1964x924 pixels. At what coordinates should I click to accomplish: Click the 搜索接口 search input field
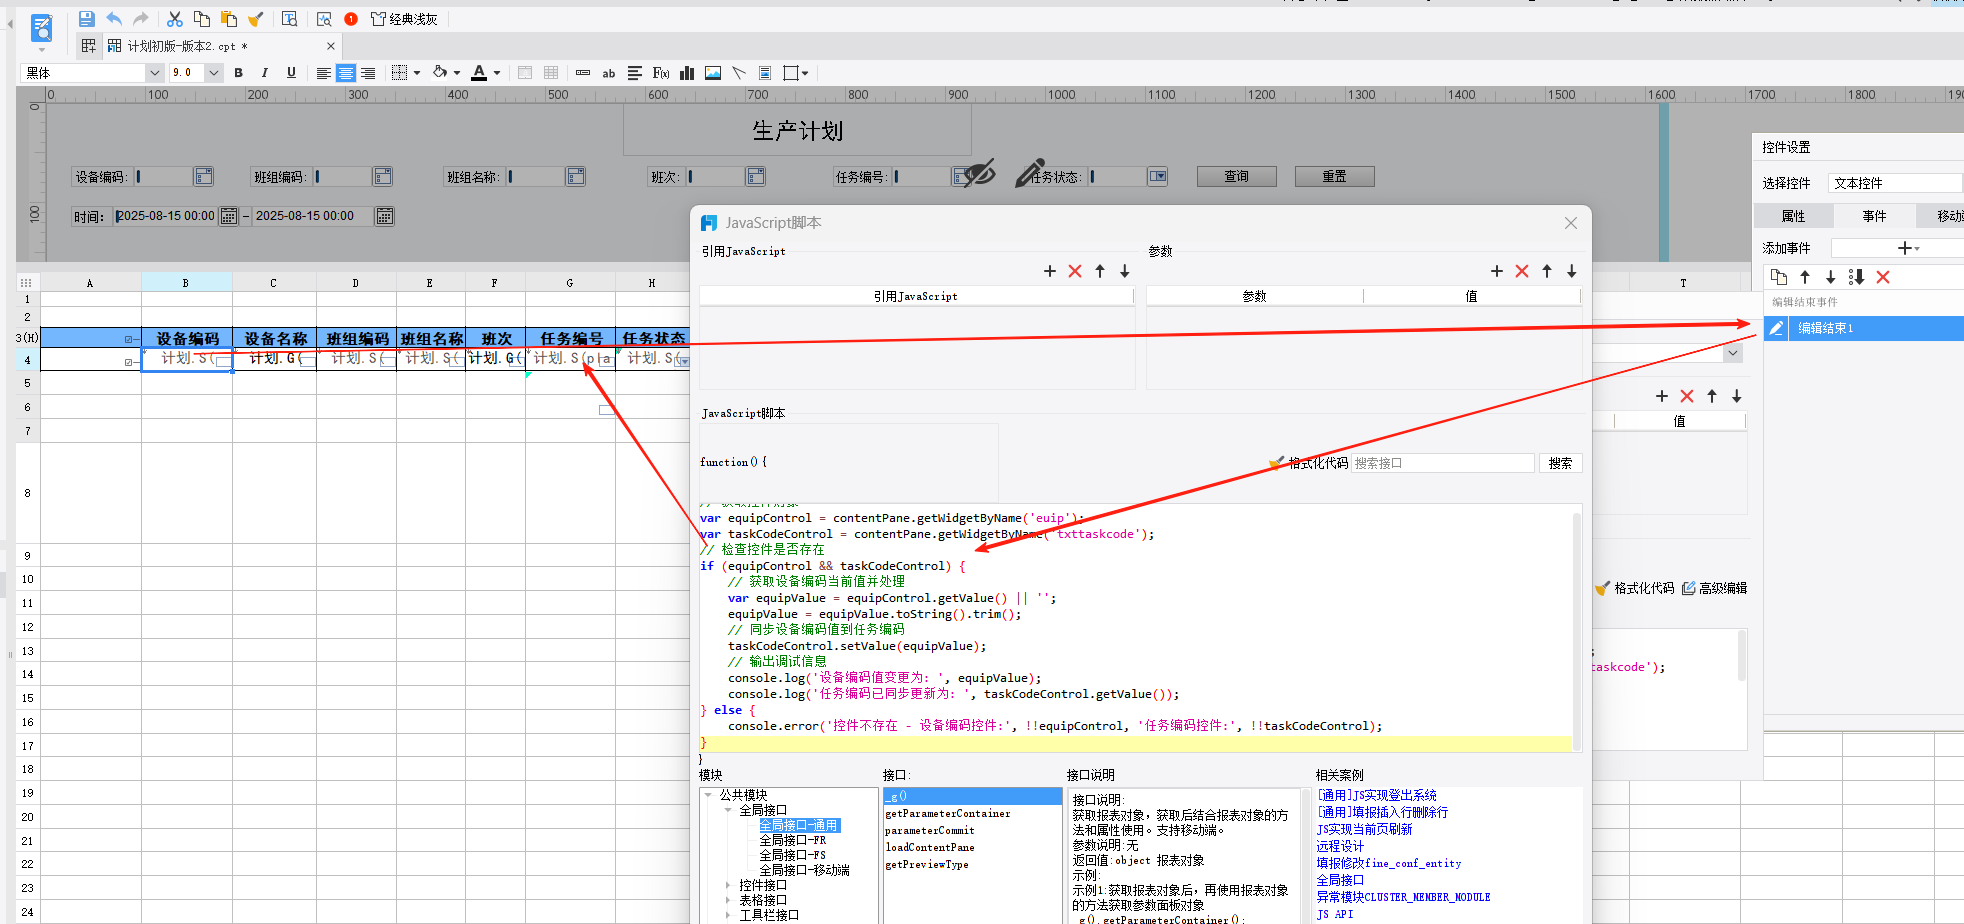point(1442,463)
